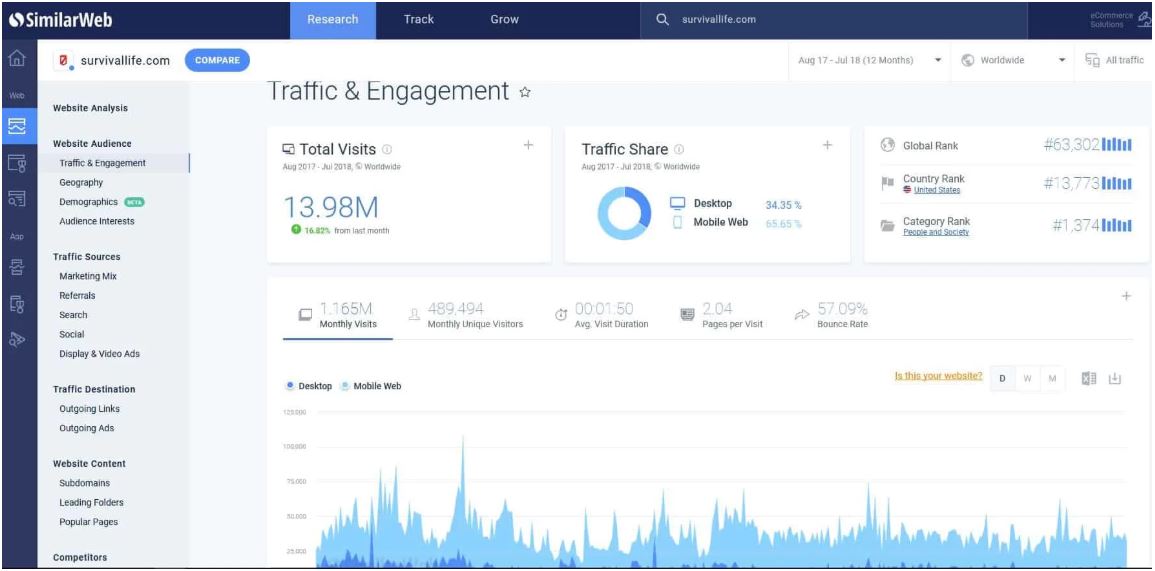Screen dimensions: 1155x571
Task: Click info icon beside Traffic Share
Action: tap(679, 150)
